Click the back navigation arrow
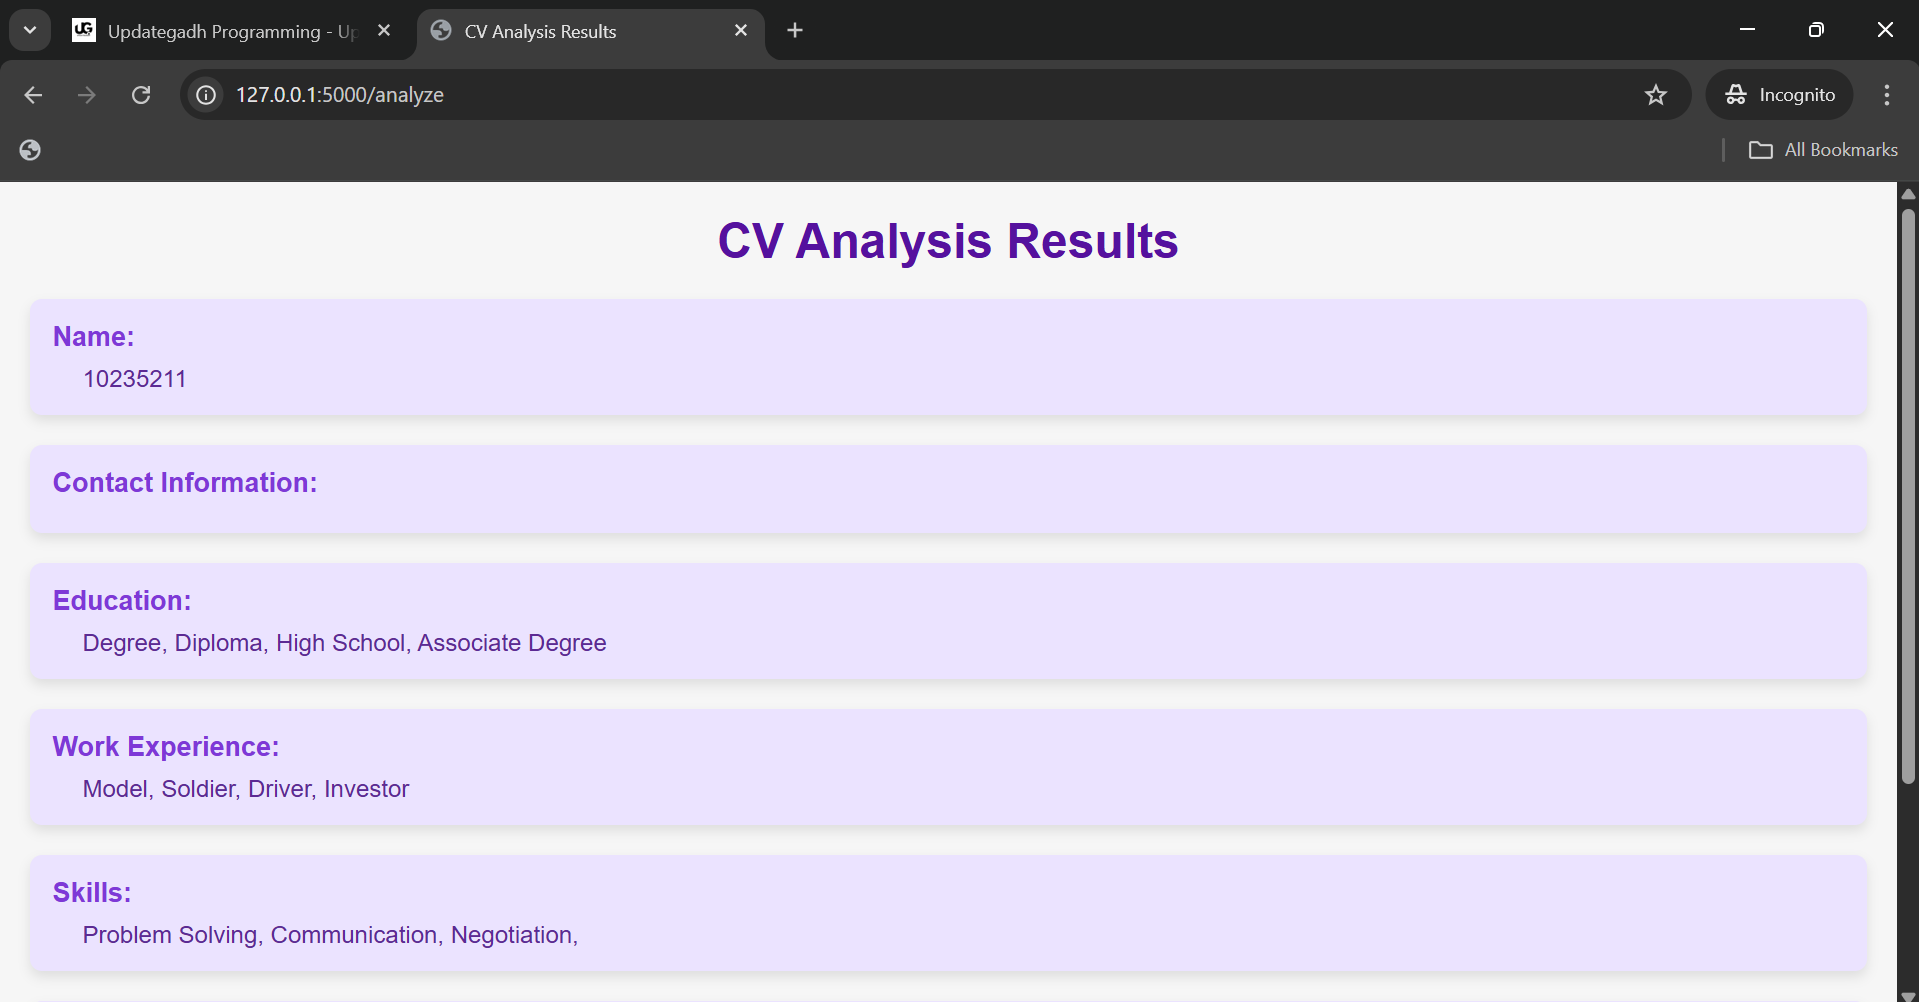The width and height of the screenshot is (1919, 1002). click(33, 94)
